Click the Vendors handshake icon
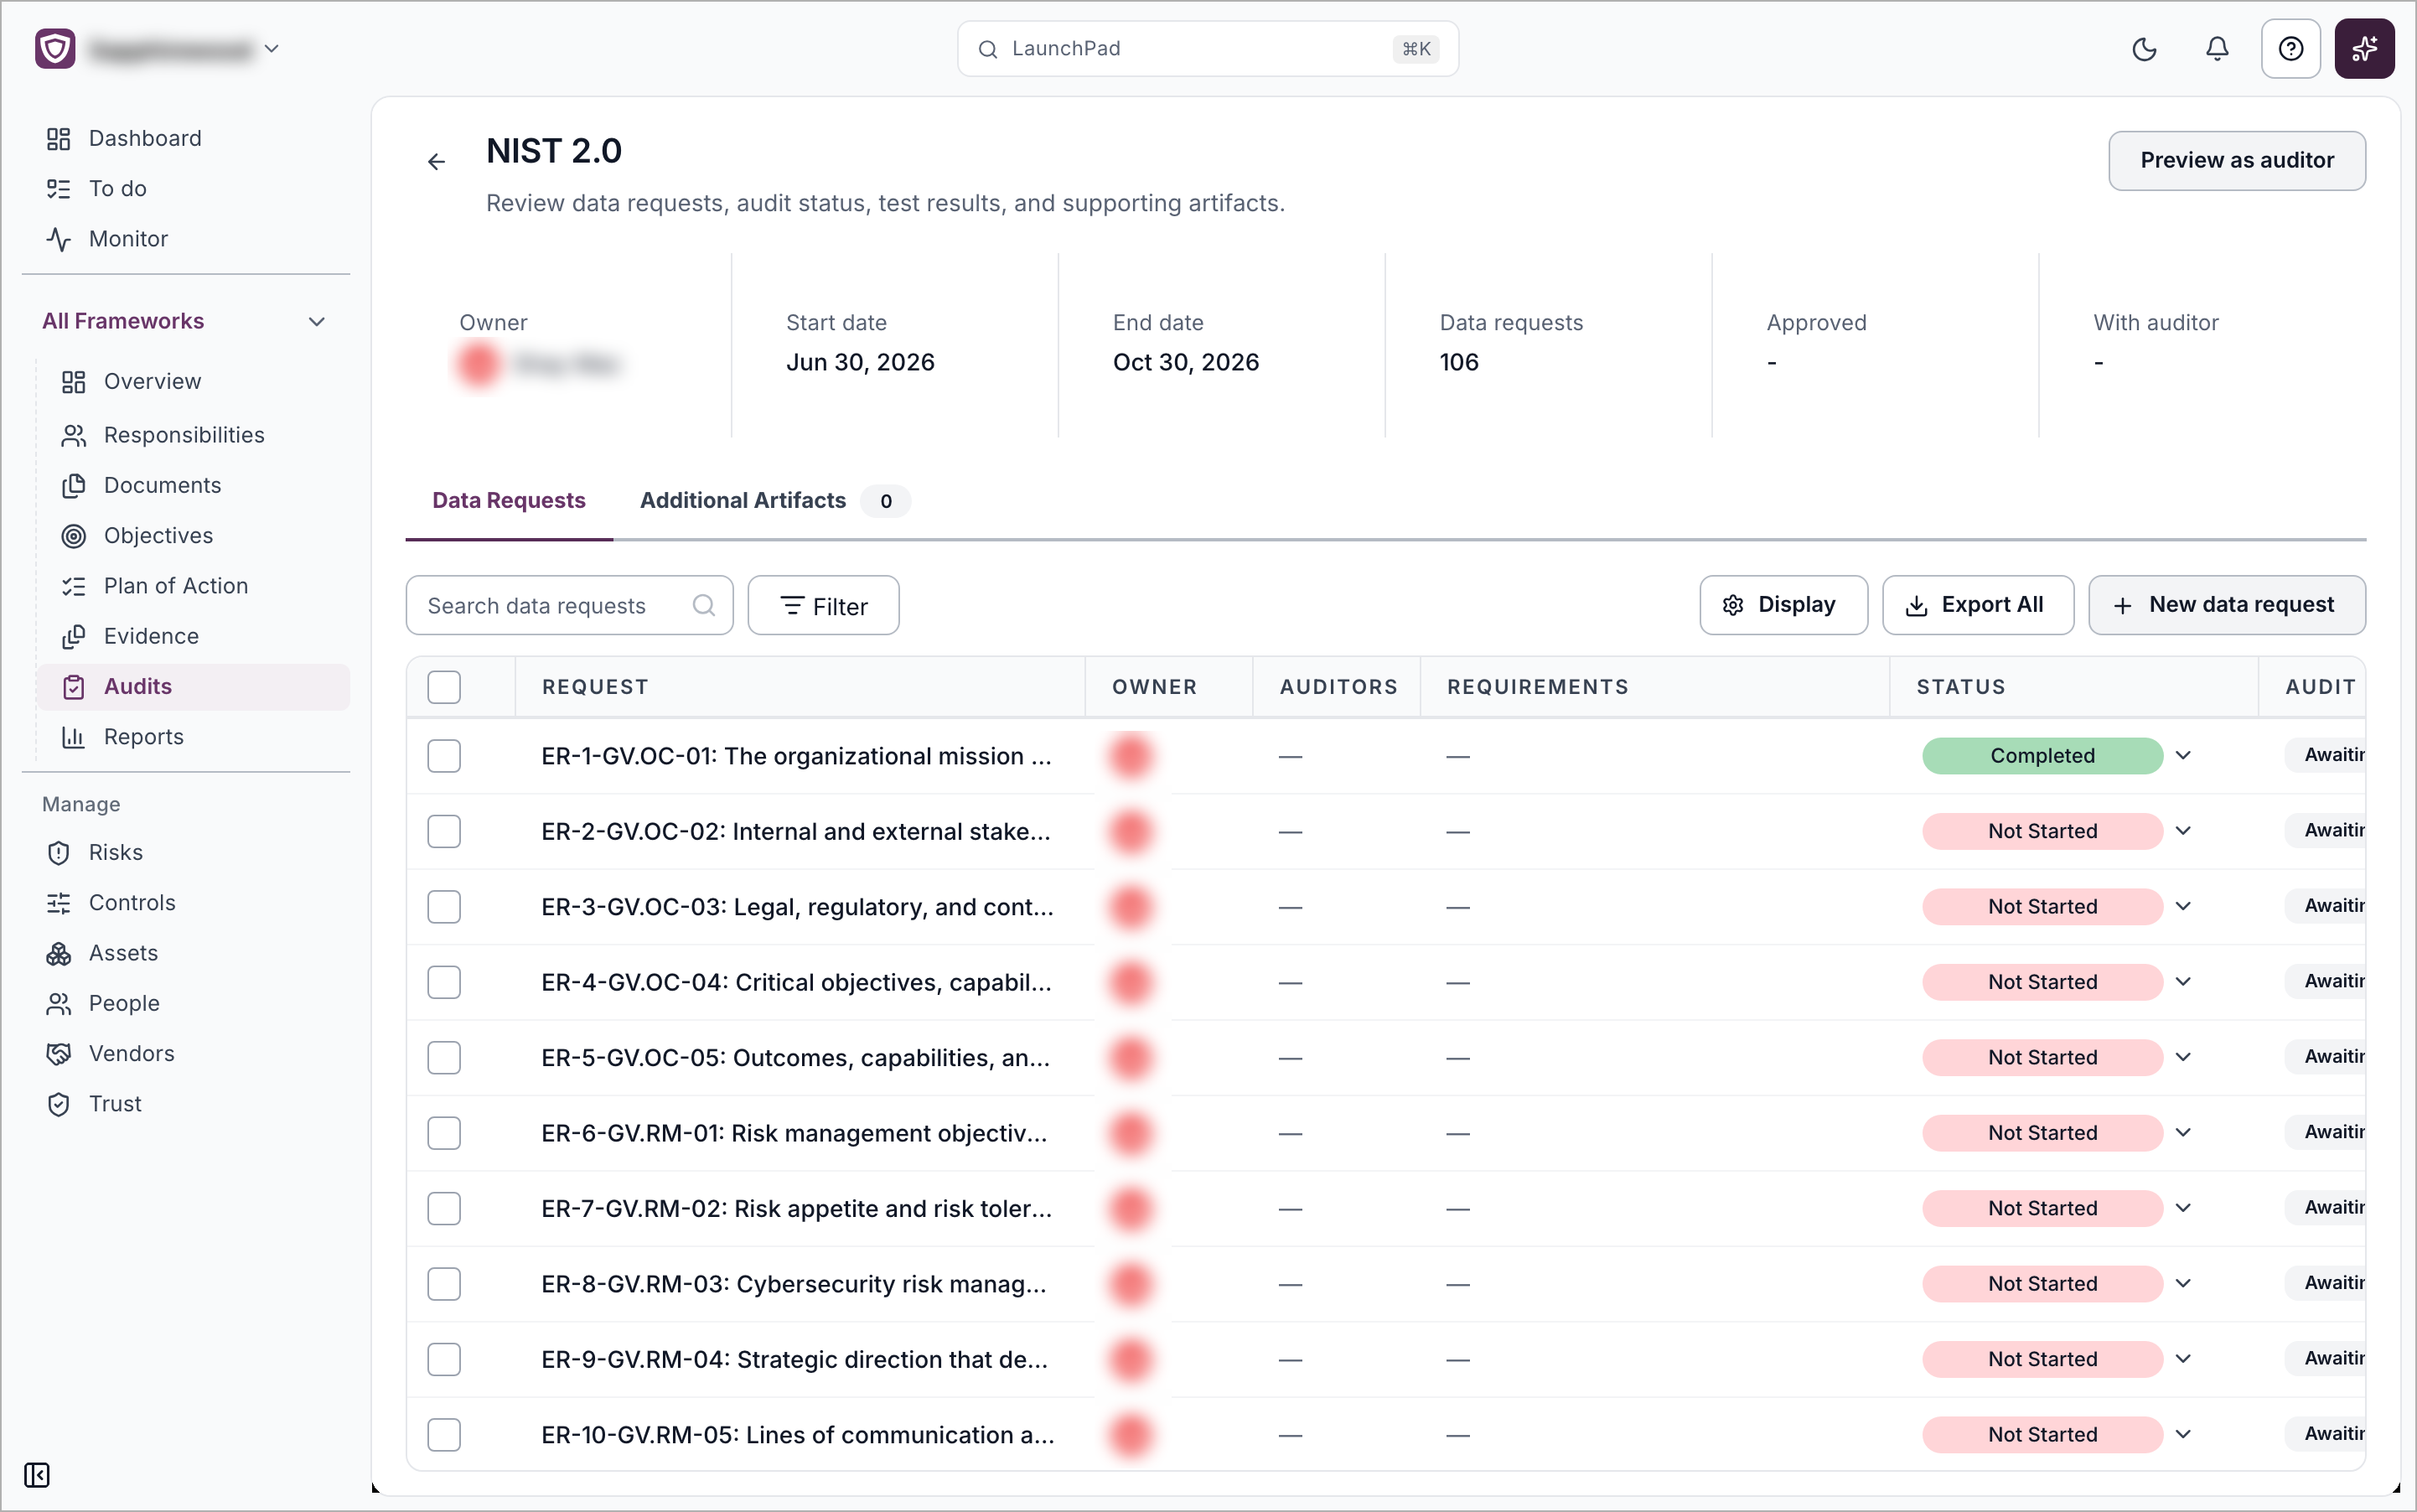This screenshot has height=1512, width=2417. point(59,1054)
